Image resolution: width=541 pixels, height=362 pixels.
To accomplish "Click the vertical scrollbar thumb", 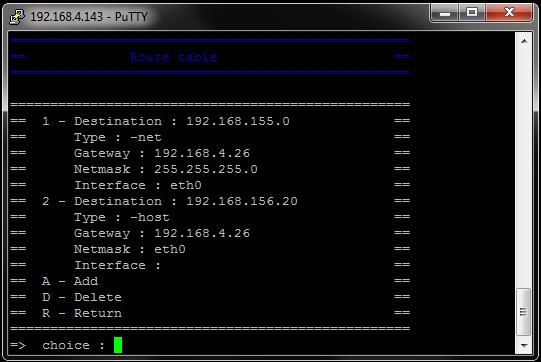I will 523,312.
